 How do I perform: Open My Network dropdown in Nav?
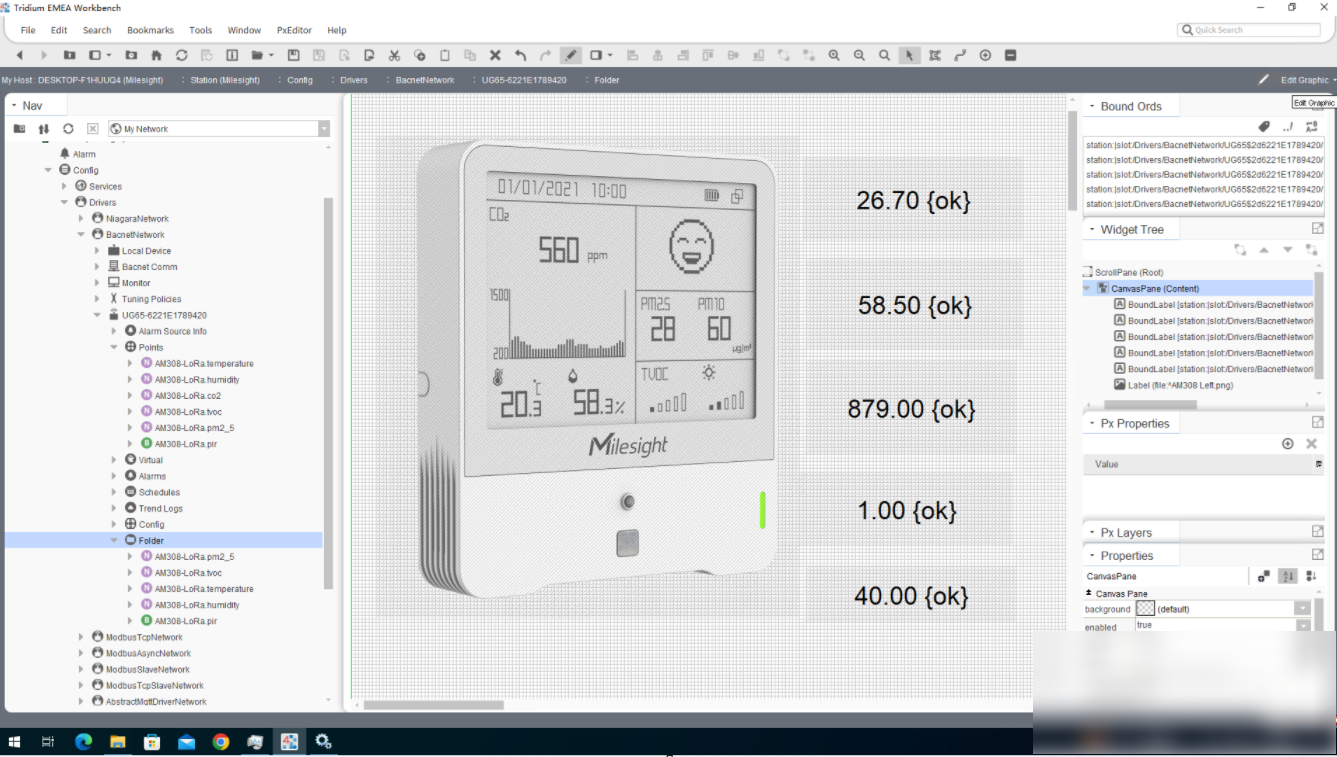pyautogui.click(x=324, y=129)
